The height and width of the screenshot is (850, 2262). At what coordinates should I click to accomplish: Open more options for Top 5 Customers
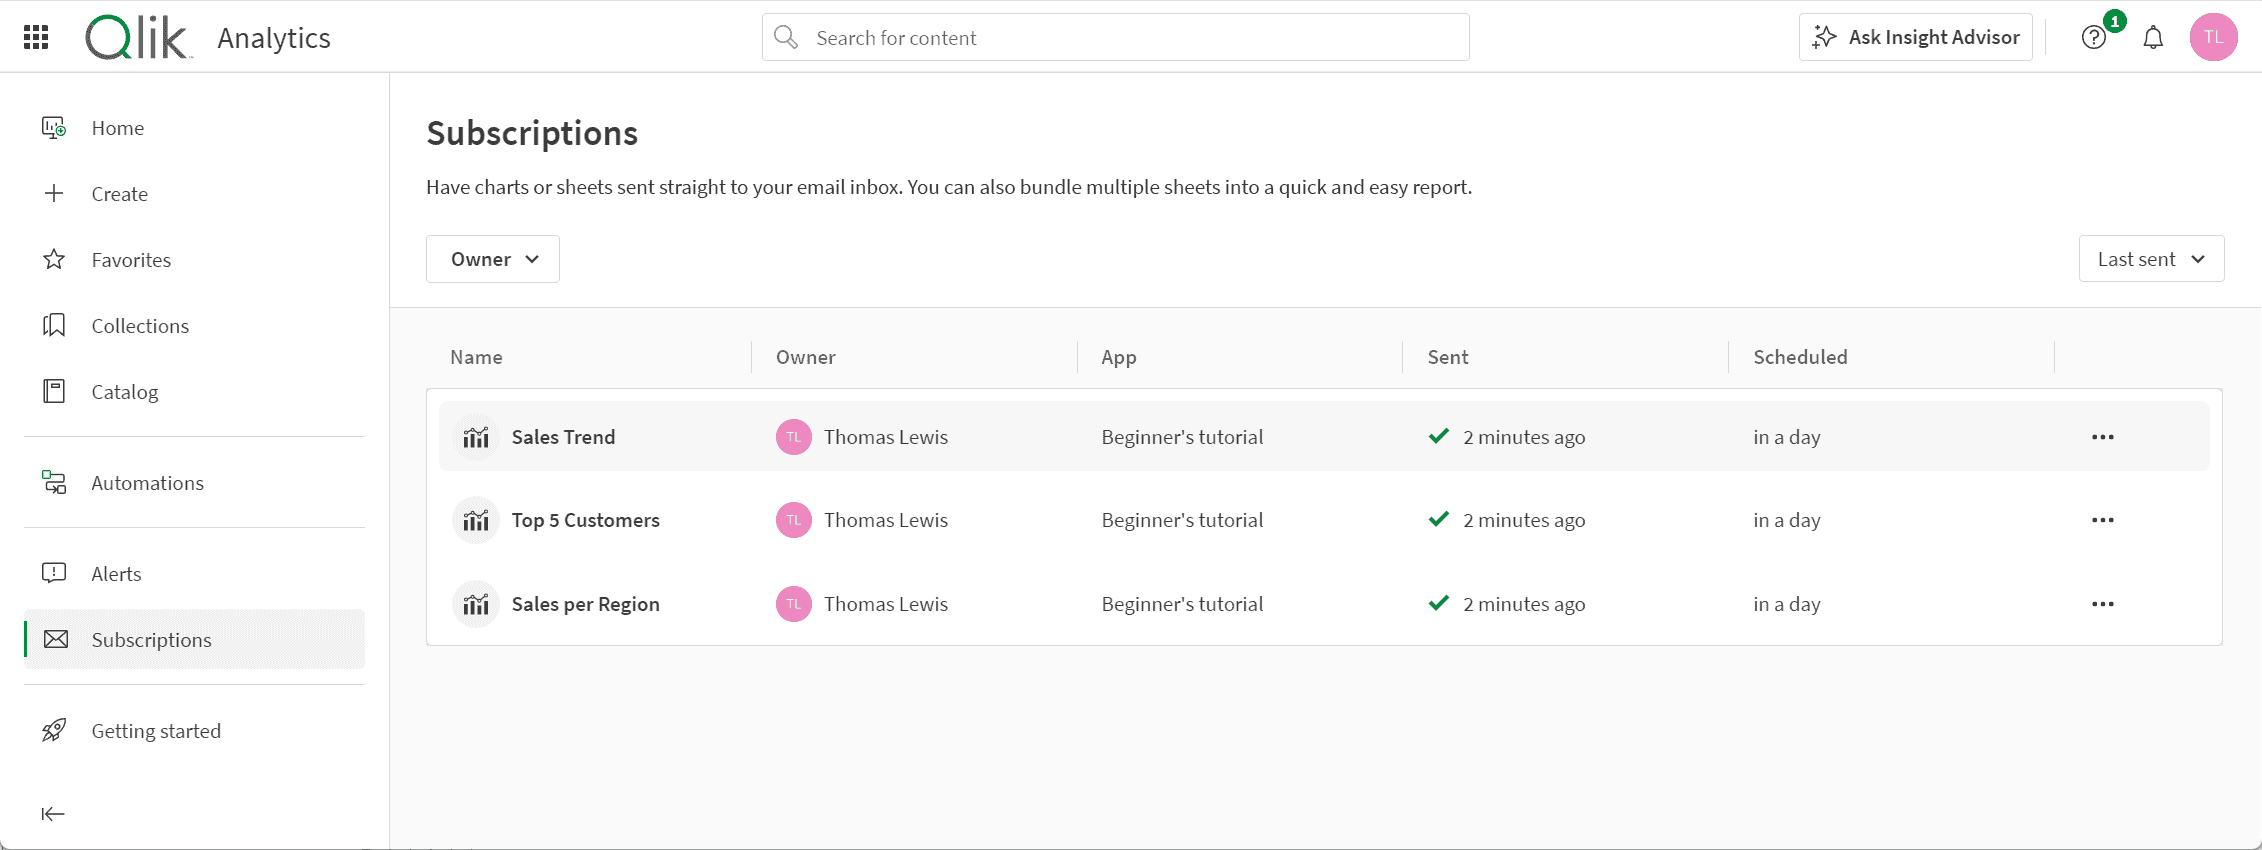(2102, 520)
